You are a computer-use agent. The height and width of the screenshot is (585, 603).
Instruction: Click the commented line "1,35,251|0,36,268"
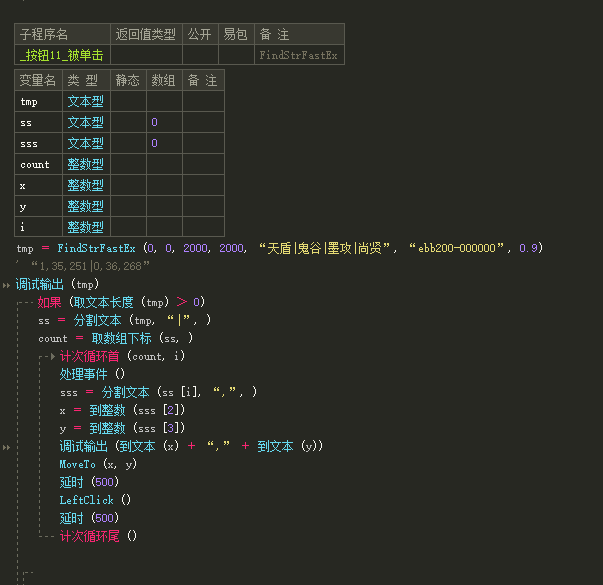[90, 266]
